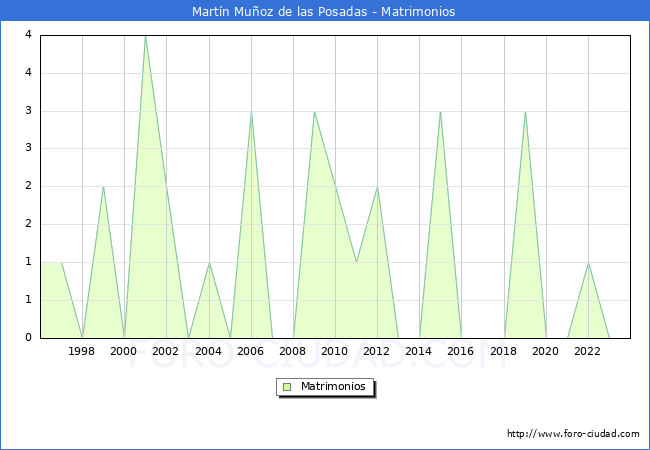Screen dimensions: 650x450
Task: Click the 2000 x-axis label
Action: (x=124, y=351)
